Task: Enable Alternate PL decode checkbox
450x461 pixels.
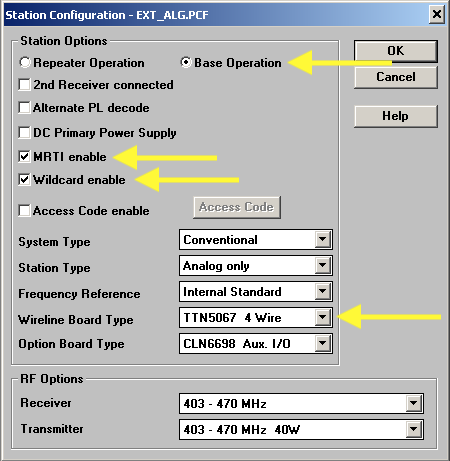Action: pyautogui.click(x=24, y=108)
